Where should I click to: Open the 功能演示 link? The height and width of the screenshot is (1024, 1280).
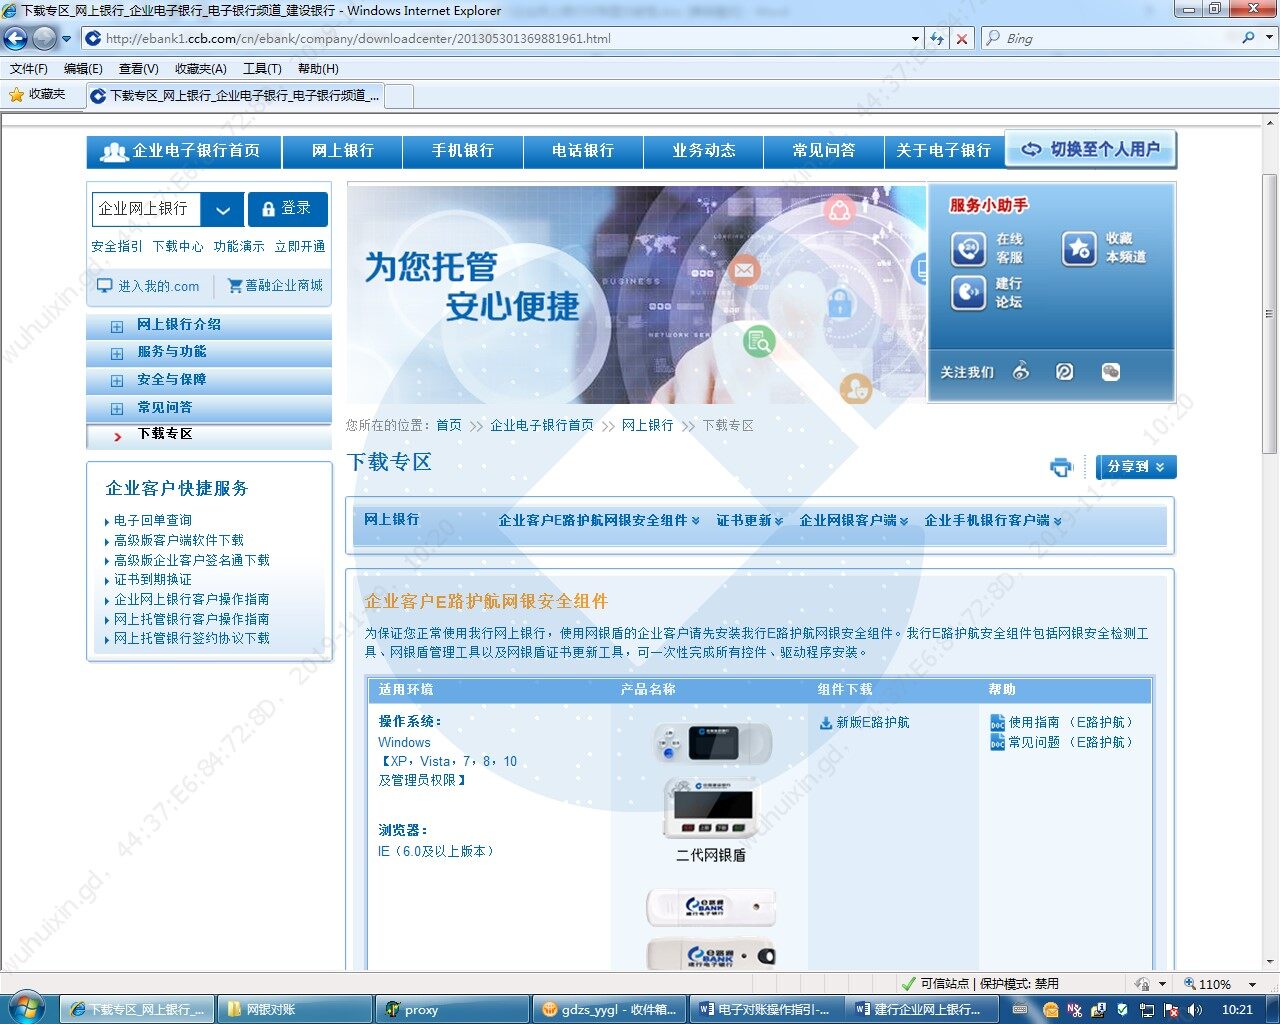click(x=239, y=246)
